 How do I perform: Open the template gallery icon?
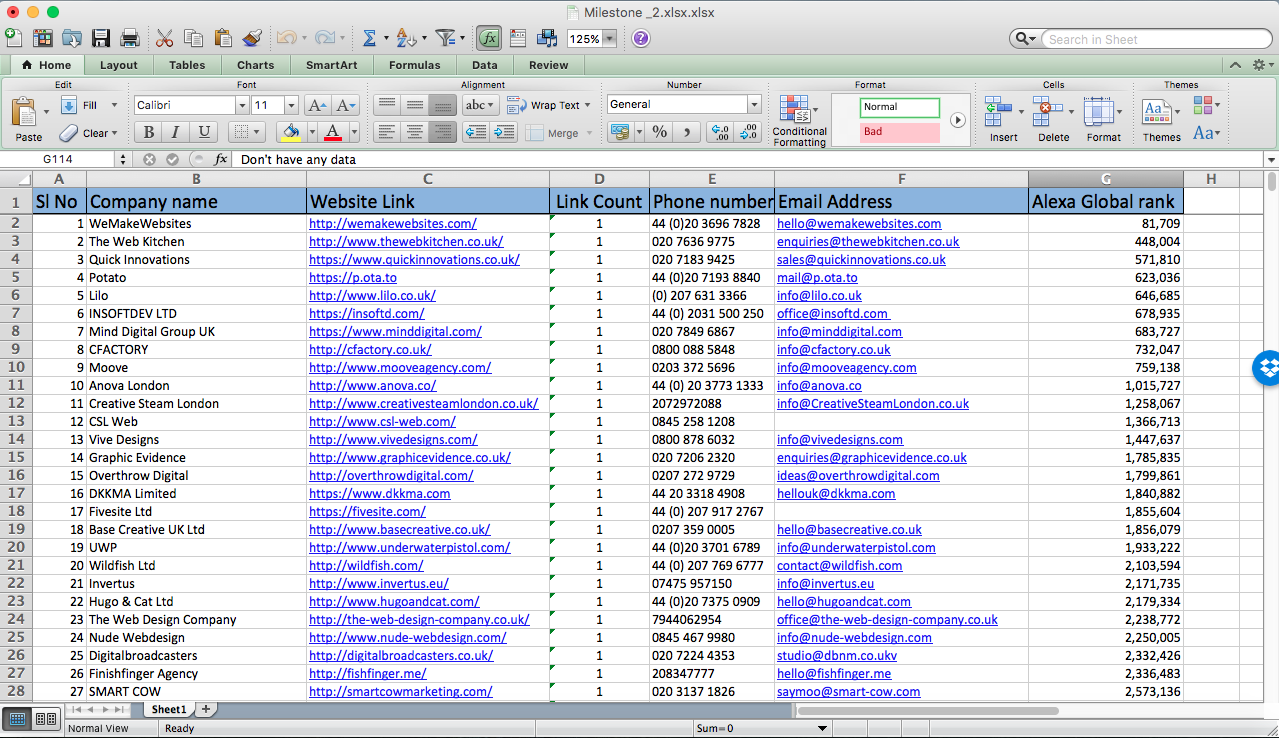pyautogui.click(x=43, y=38)
